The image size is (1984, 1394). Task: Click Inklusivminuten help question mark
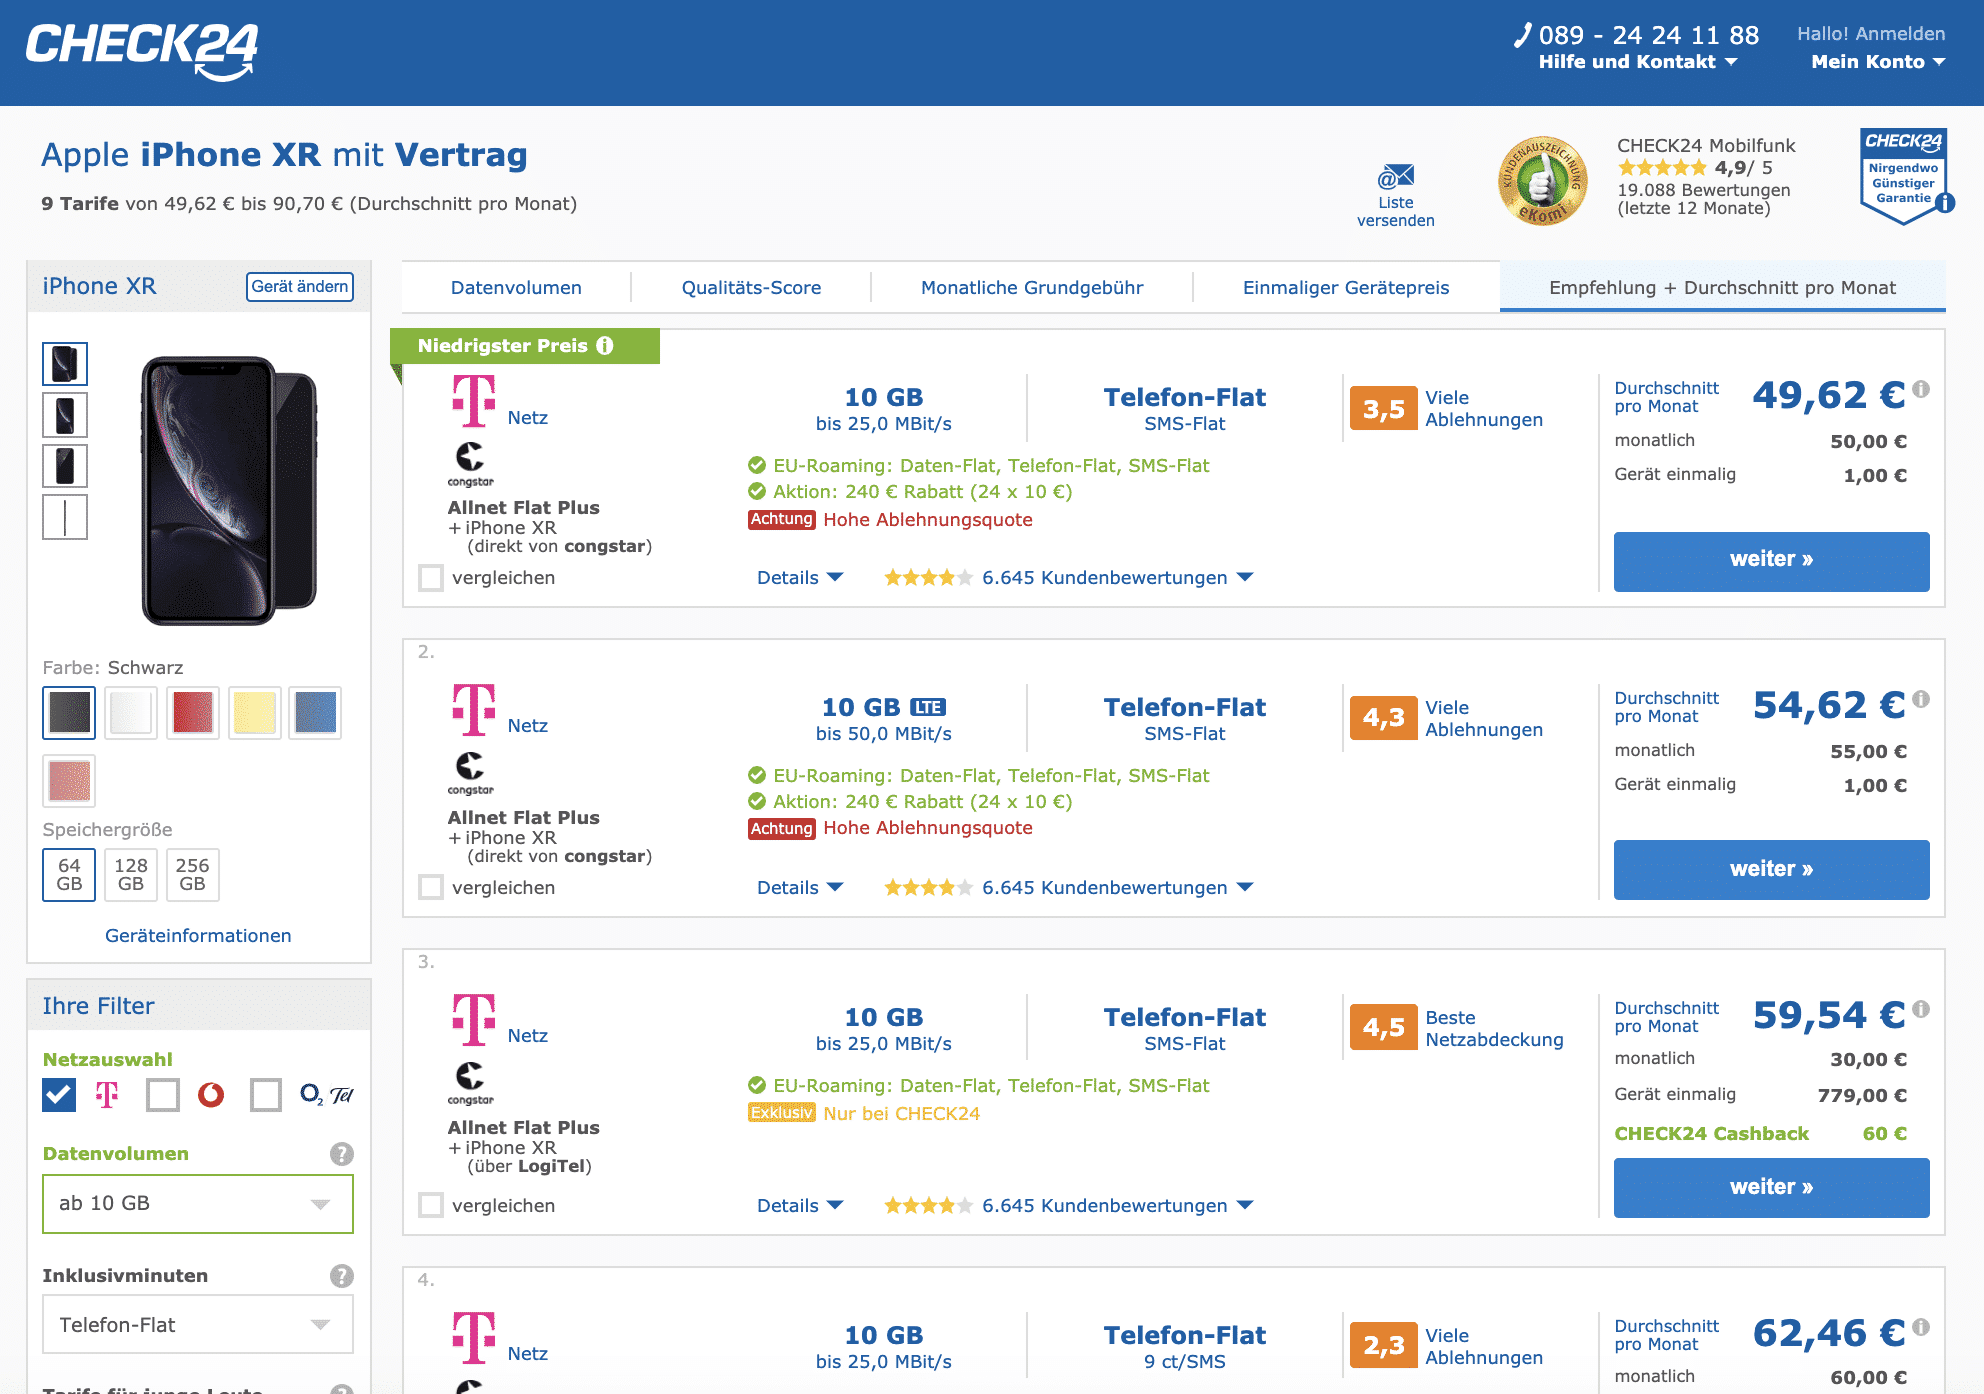click(342, 1276)
